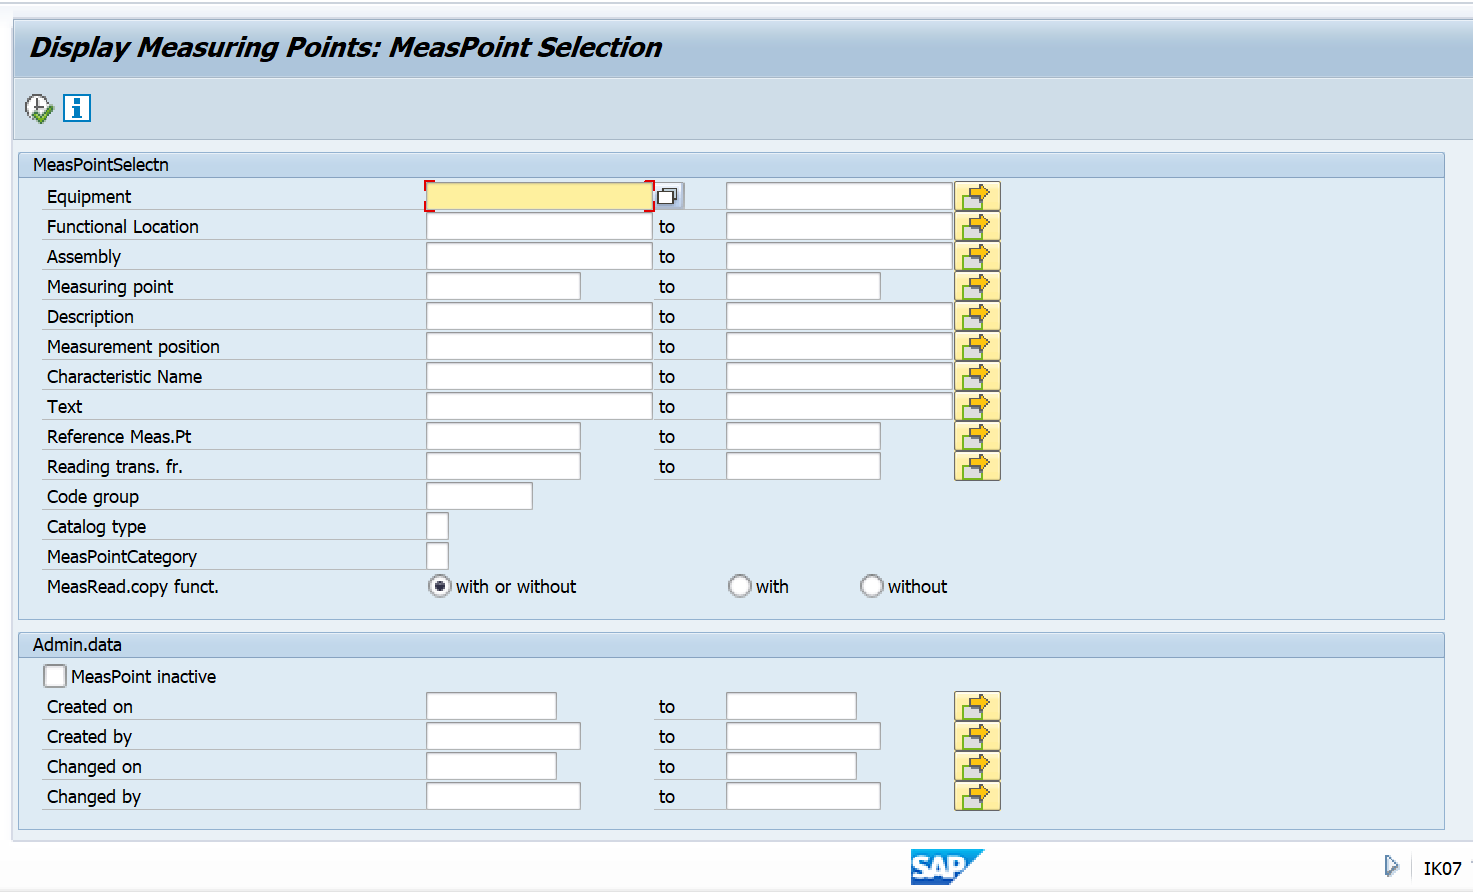This screenshot has height=892, width=1473.
Task: Click the copy values icon beside Equipment
Action: click(x=670, y=195)
